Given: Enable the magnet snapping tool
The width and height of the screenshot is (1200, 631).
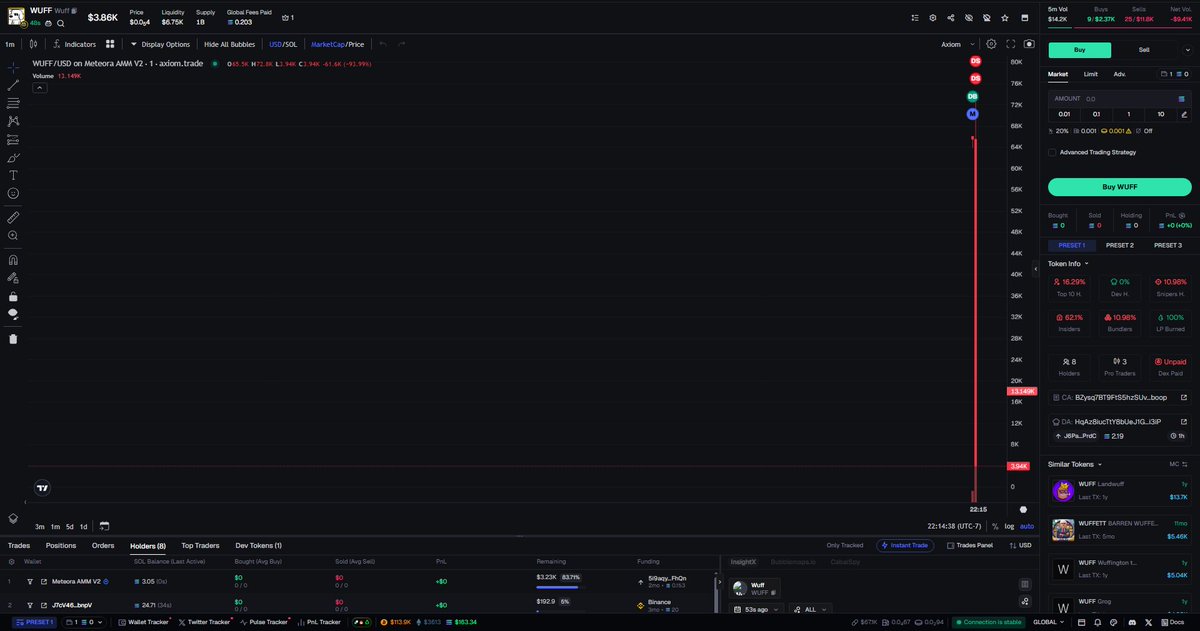Looking at the screenshot, I should pos(12,260).
